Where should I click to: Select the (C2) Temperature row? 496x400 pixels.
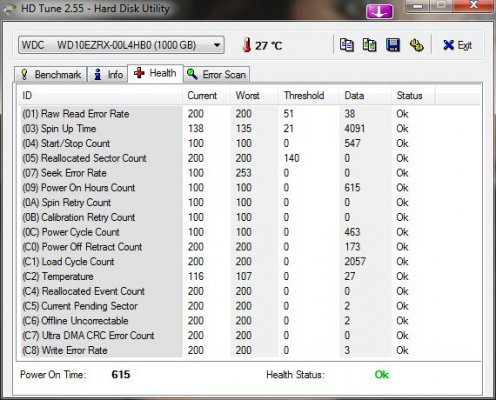coord(228,276)
